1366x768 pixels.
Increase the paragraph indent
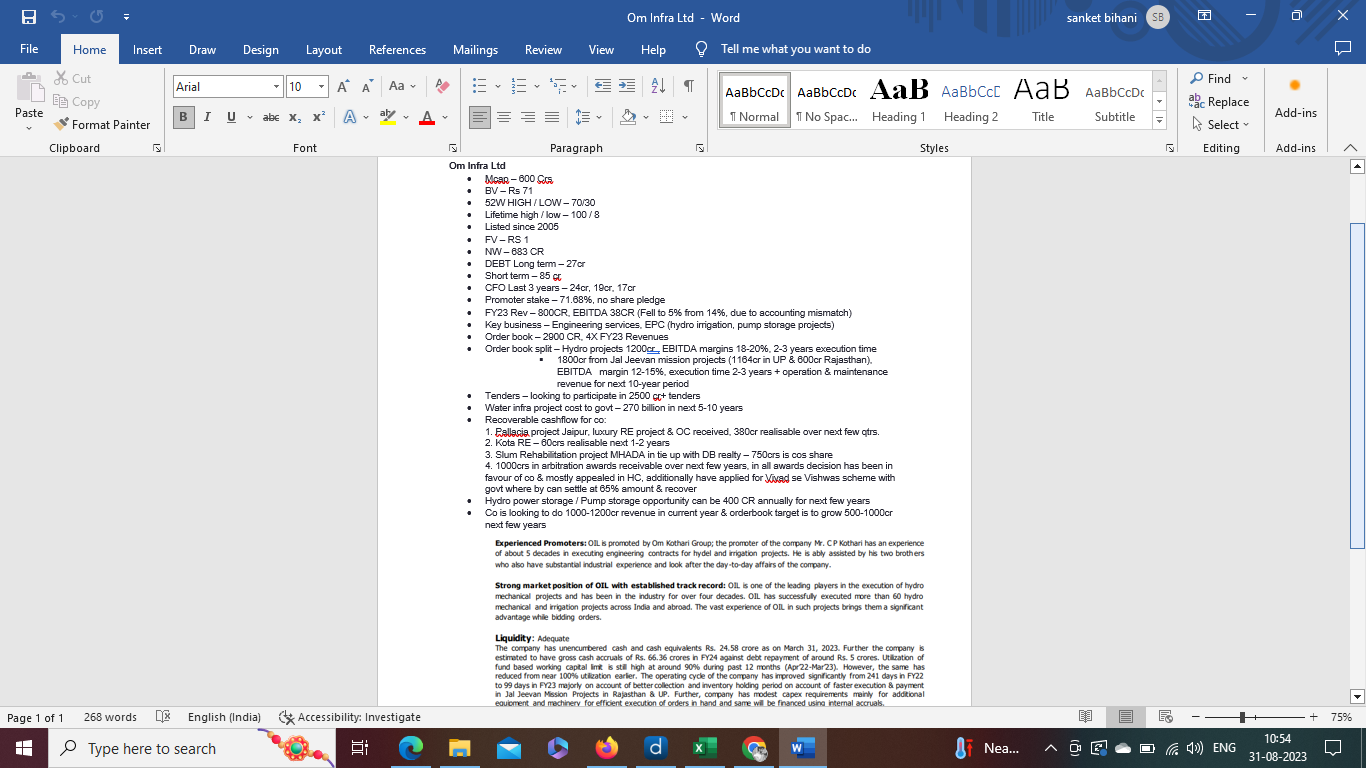627,87
